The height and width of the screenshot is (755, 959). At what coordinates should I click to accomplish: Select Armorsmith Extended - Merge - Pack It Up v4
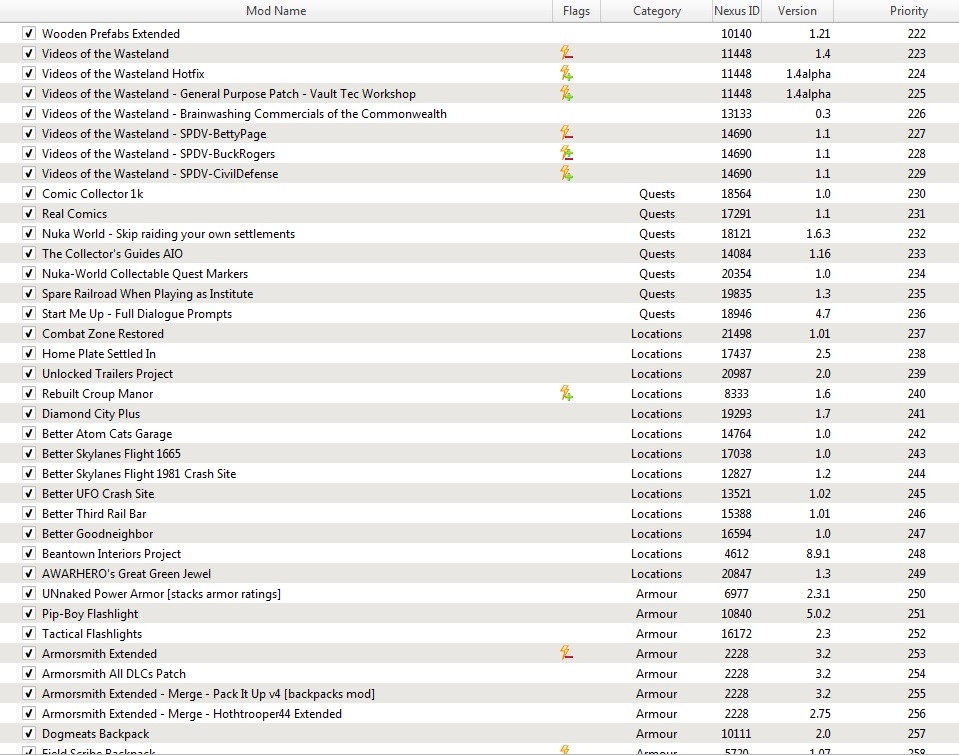tap(209, 694)
